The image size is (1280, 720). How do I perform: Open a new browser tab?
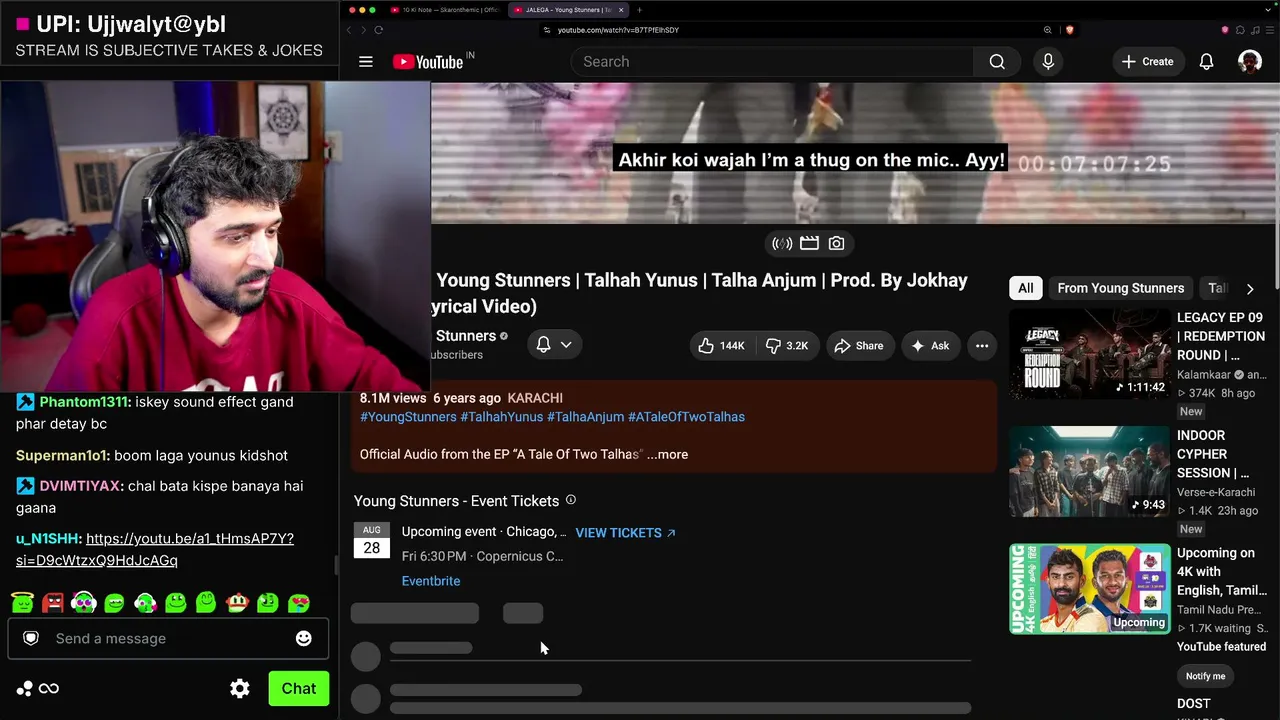pyautogui.click(x=640, y=10)
